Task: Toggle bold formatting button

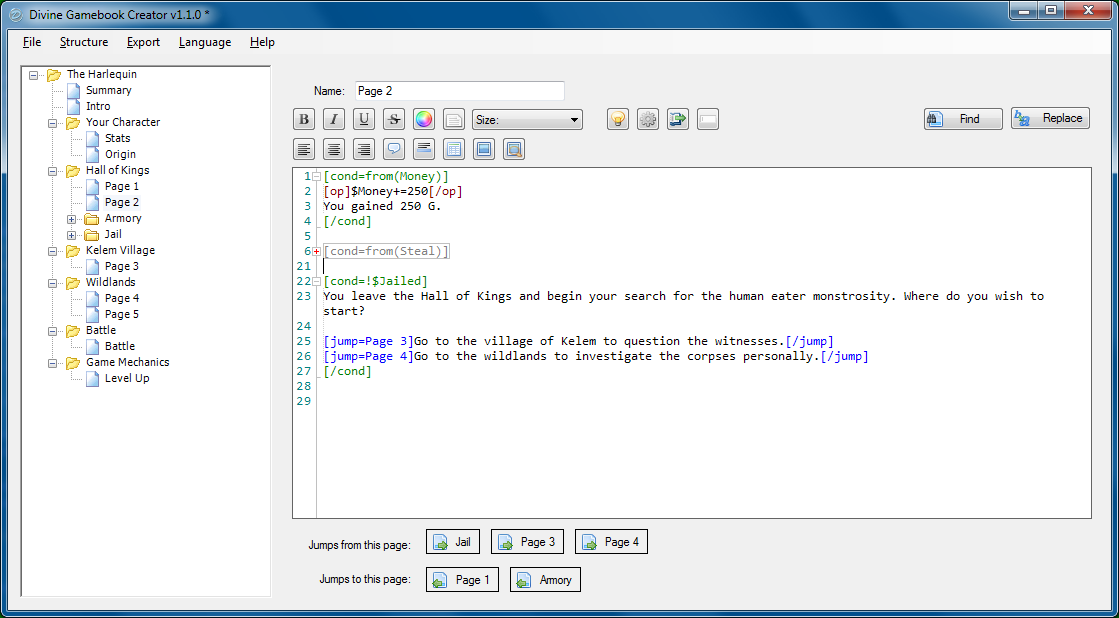Action: pos(304,119)
